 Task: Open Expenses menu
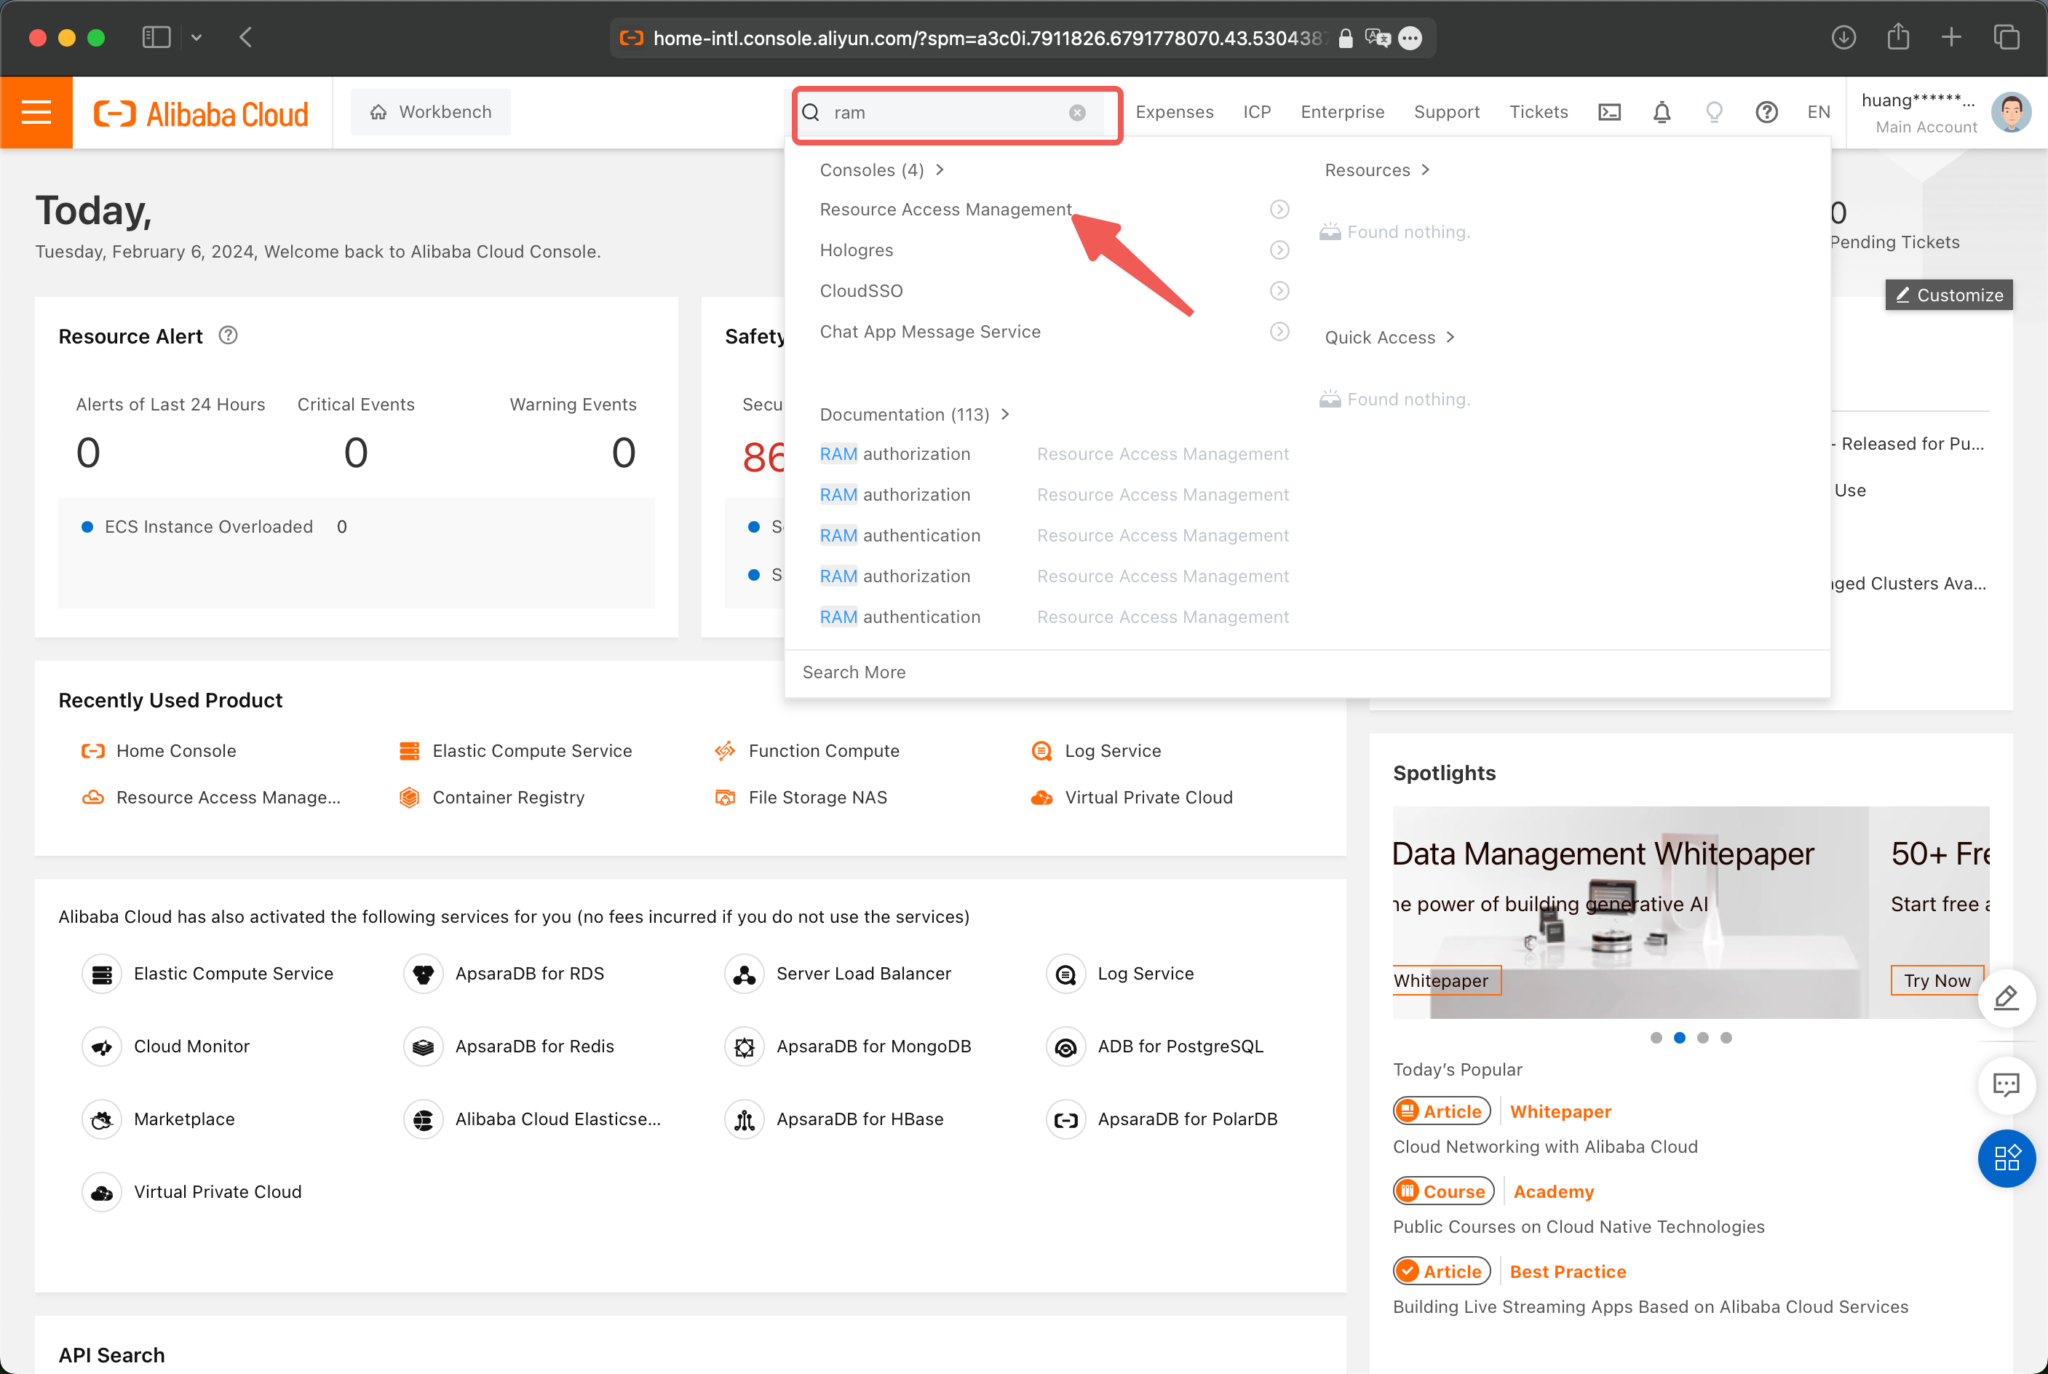pyautogui.click(x=1174, y=112)
